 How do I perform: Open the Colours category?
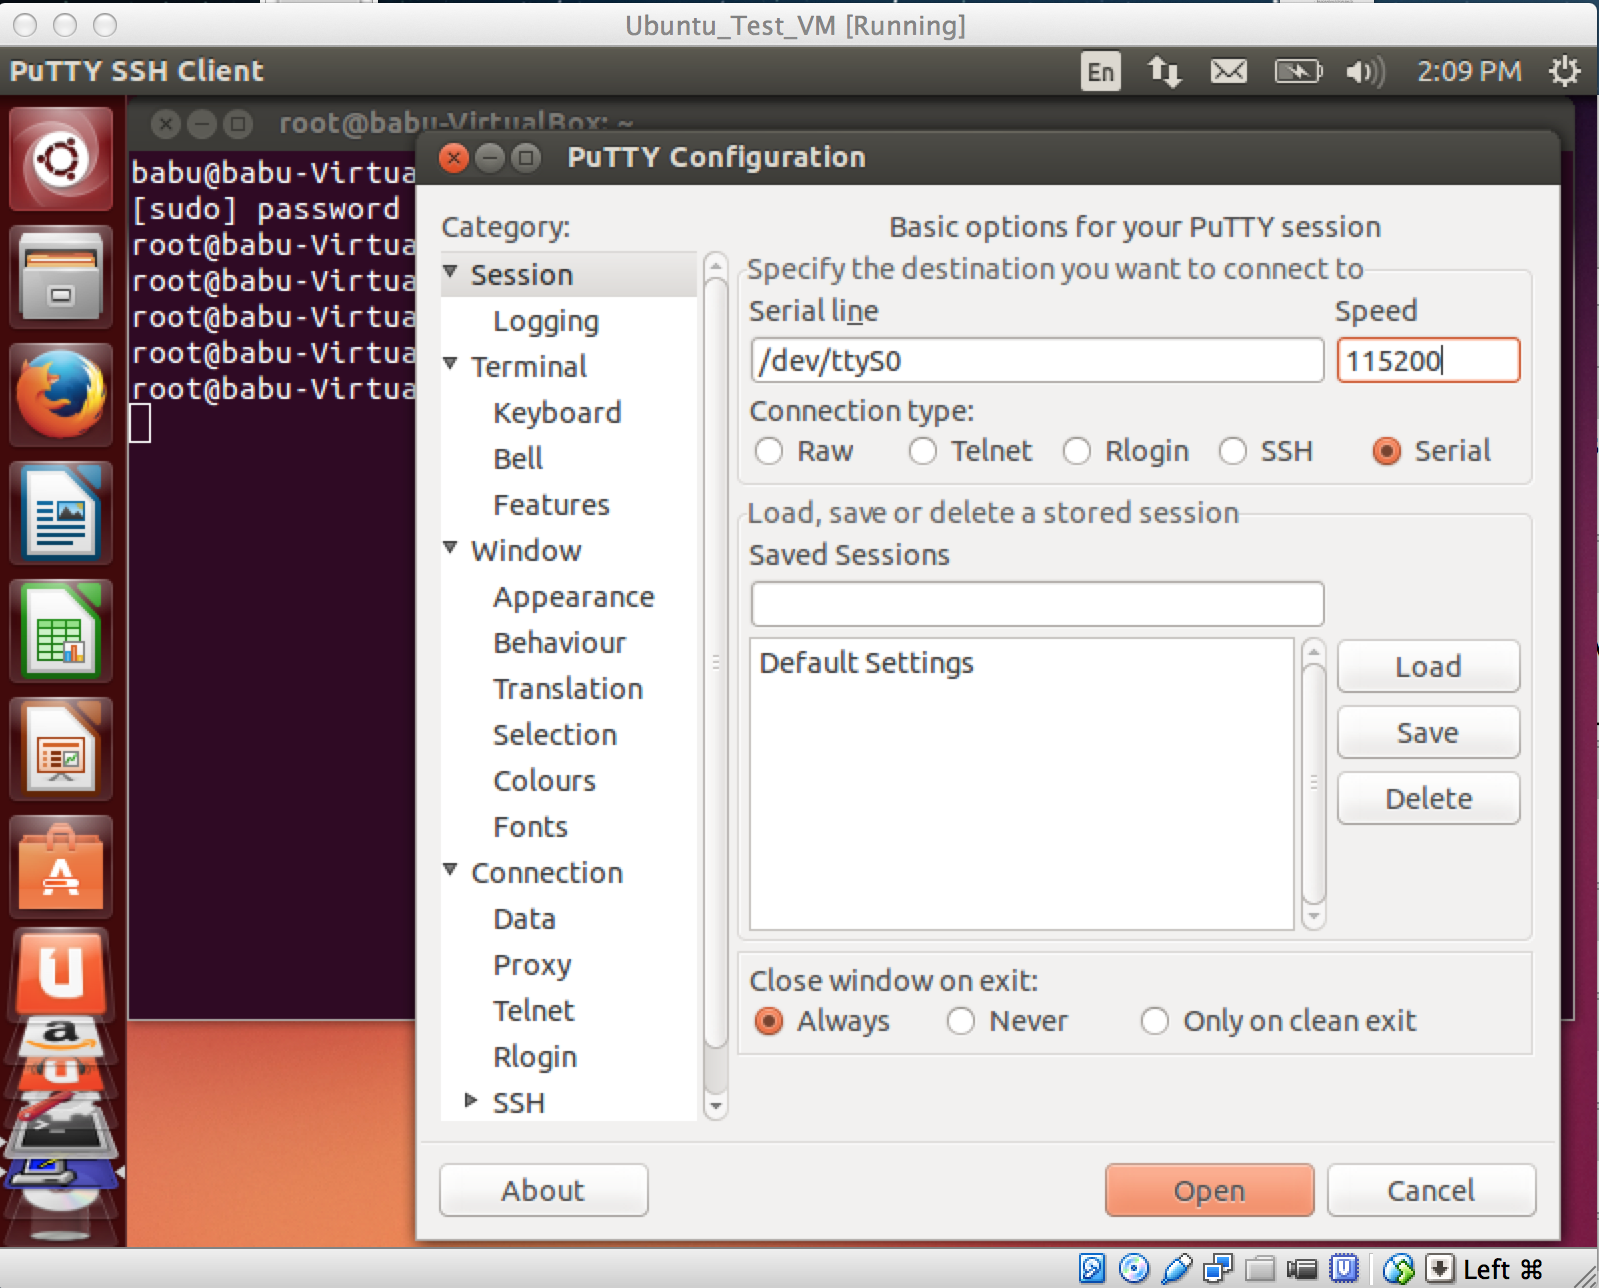coord(545,781)
